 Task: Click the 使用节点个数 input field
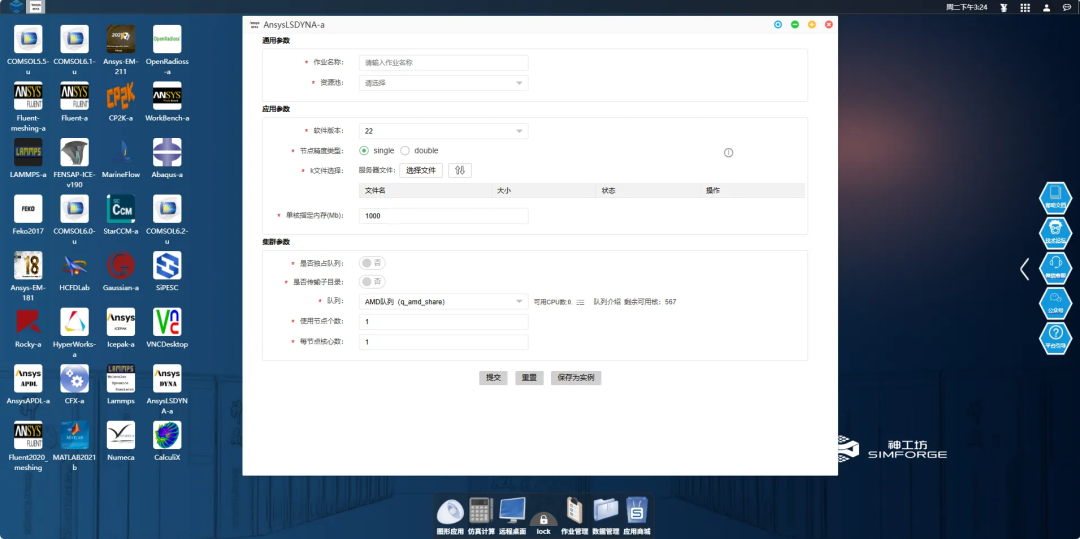click(x=444, y=322)
